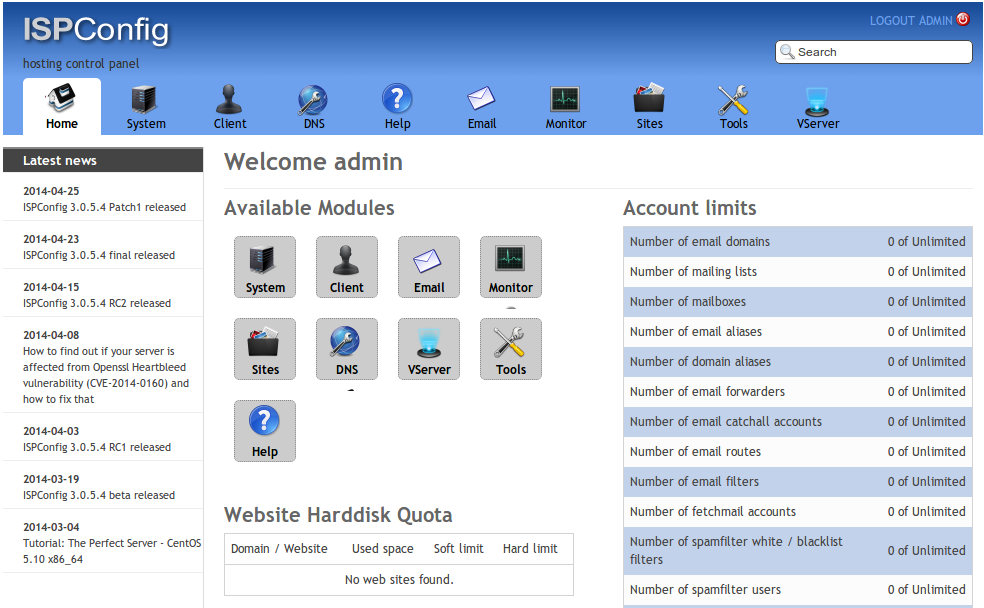Screen dimensions: 984x608
Task: Click the 2014-03-04 news date
Action: [x=51, y=527]
